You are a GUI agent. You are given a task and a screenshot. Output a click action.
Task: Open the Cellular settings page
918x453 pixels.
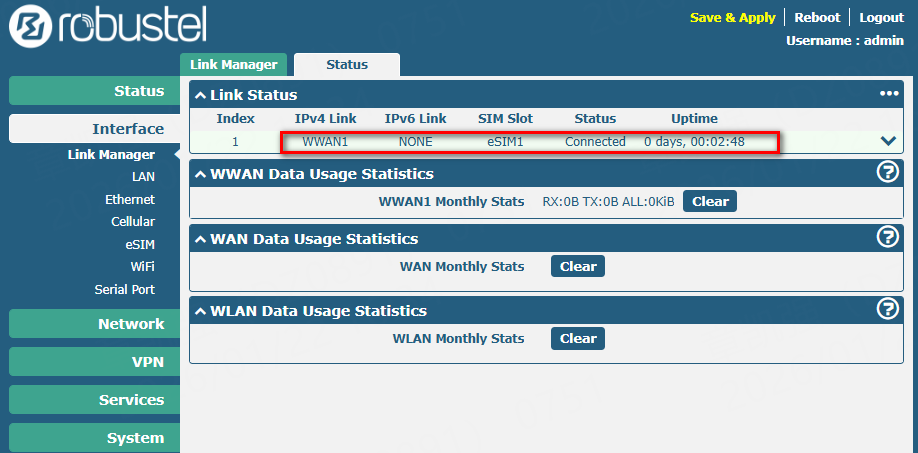pyautogui.click(x=132, y=222)
